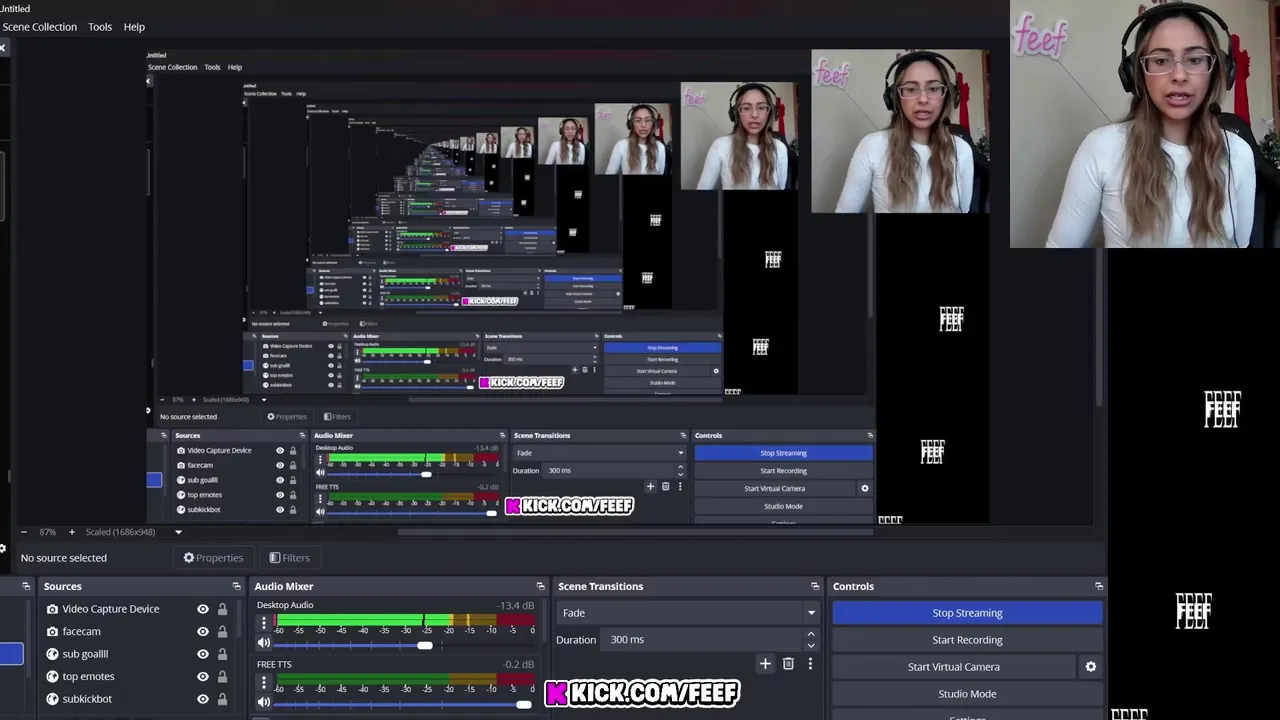Undock the Sources panel with its float icon
The width and height of the screenshot is (1280, 720).
(x=237, y=586)
